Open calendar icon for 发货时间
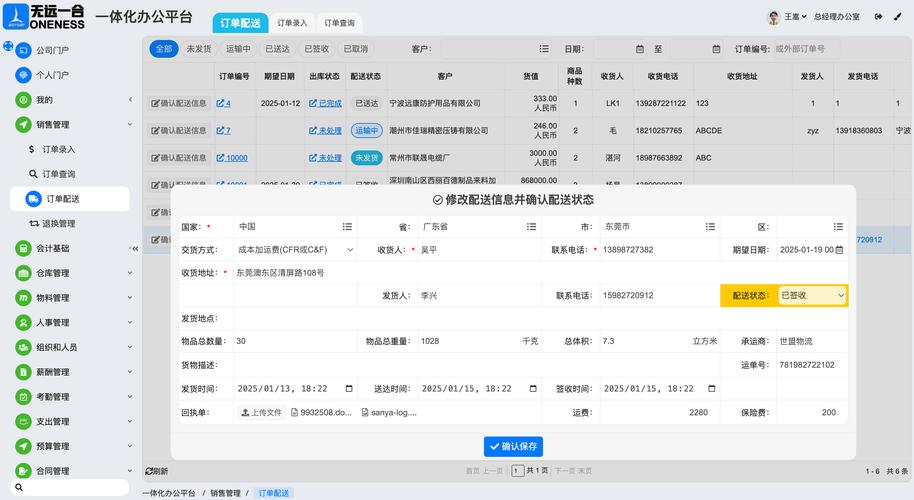 tap(349, 389)
